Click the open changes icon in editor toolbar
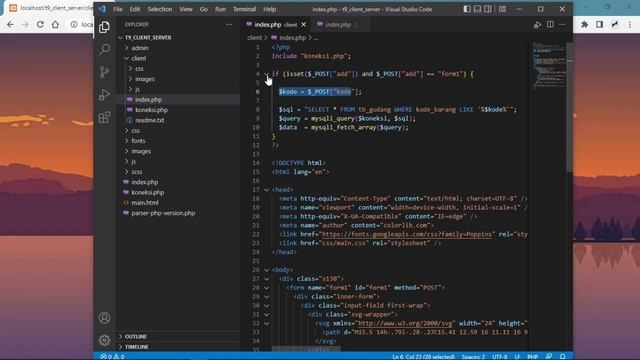Image resolution: width=640 pixels, height=360 pixels. (x=537, y=25)
